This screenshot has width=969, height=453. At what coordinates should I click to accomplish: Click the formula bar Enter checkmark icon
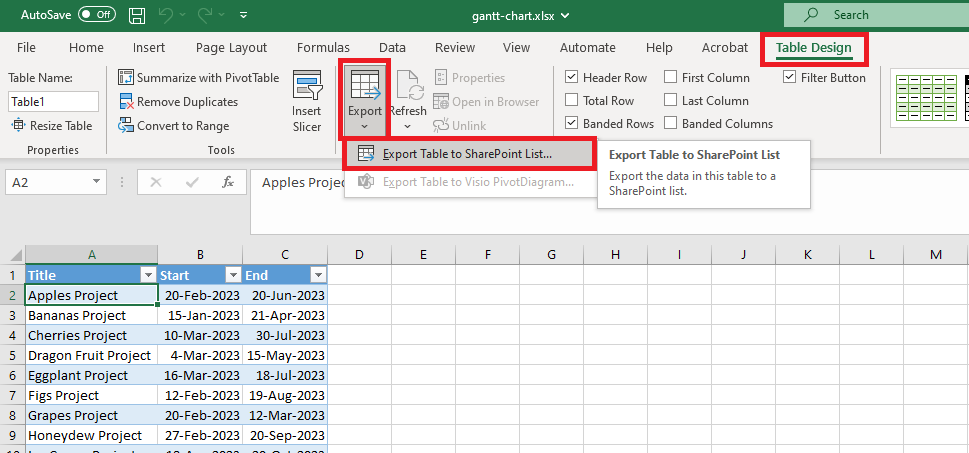(192, 182)
